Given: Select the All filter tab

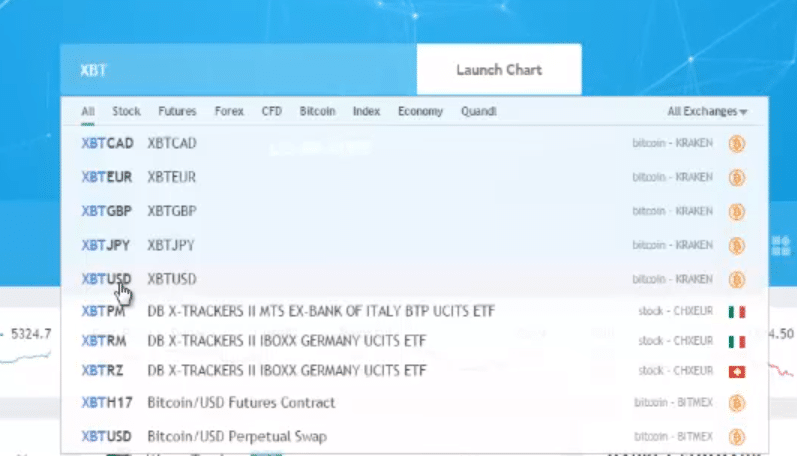Looking at the screenshot, I should (88, 111).
